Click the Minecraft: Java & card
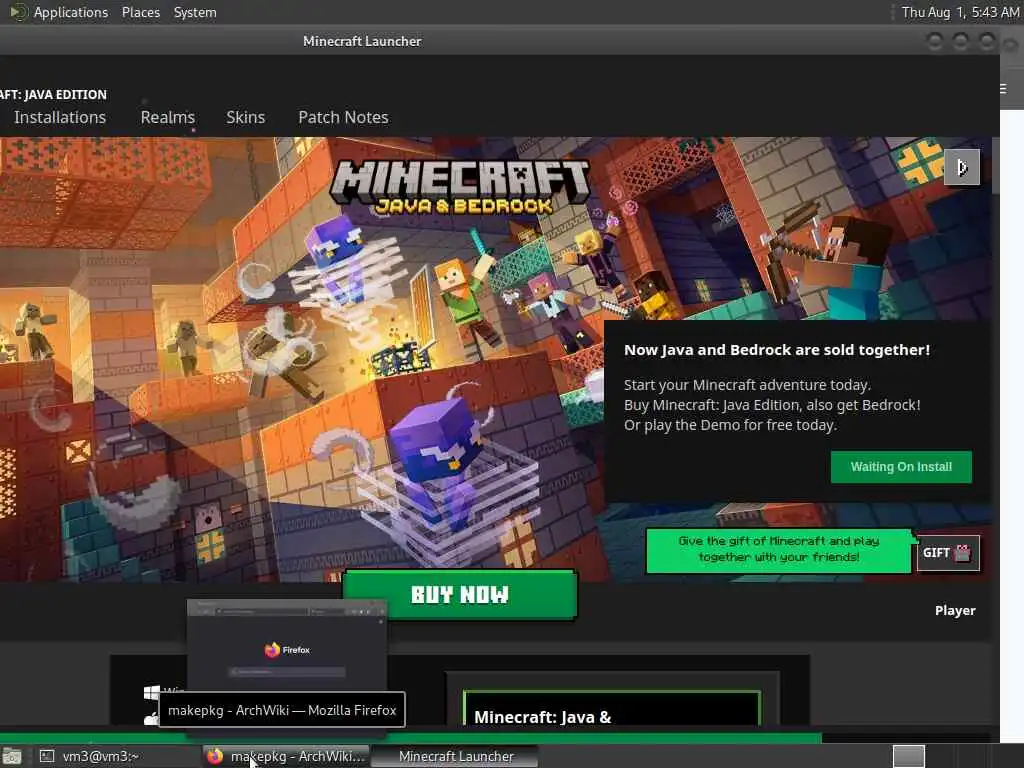1024x768 pixels. click(611, 708)
